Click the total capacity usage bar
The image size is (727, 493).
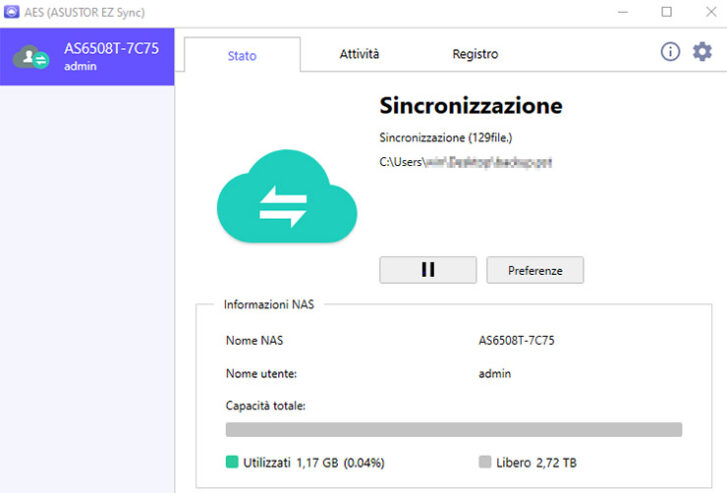tap(454, 430)
